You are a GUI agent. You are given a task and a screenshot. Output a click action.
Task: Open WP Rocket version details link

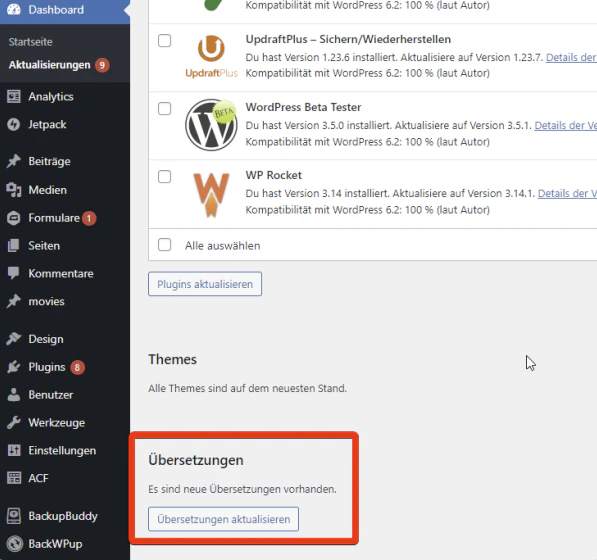[567, 193]
